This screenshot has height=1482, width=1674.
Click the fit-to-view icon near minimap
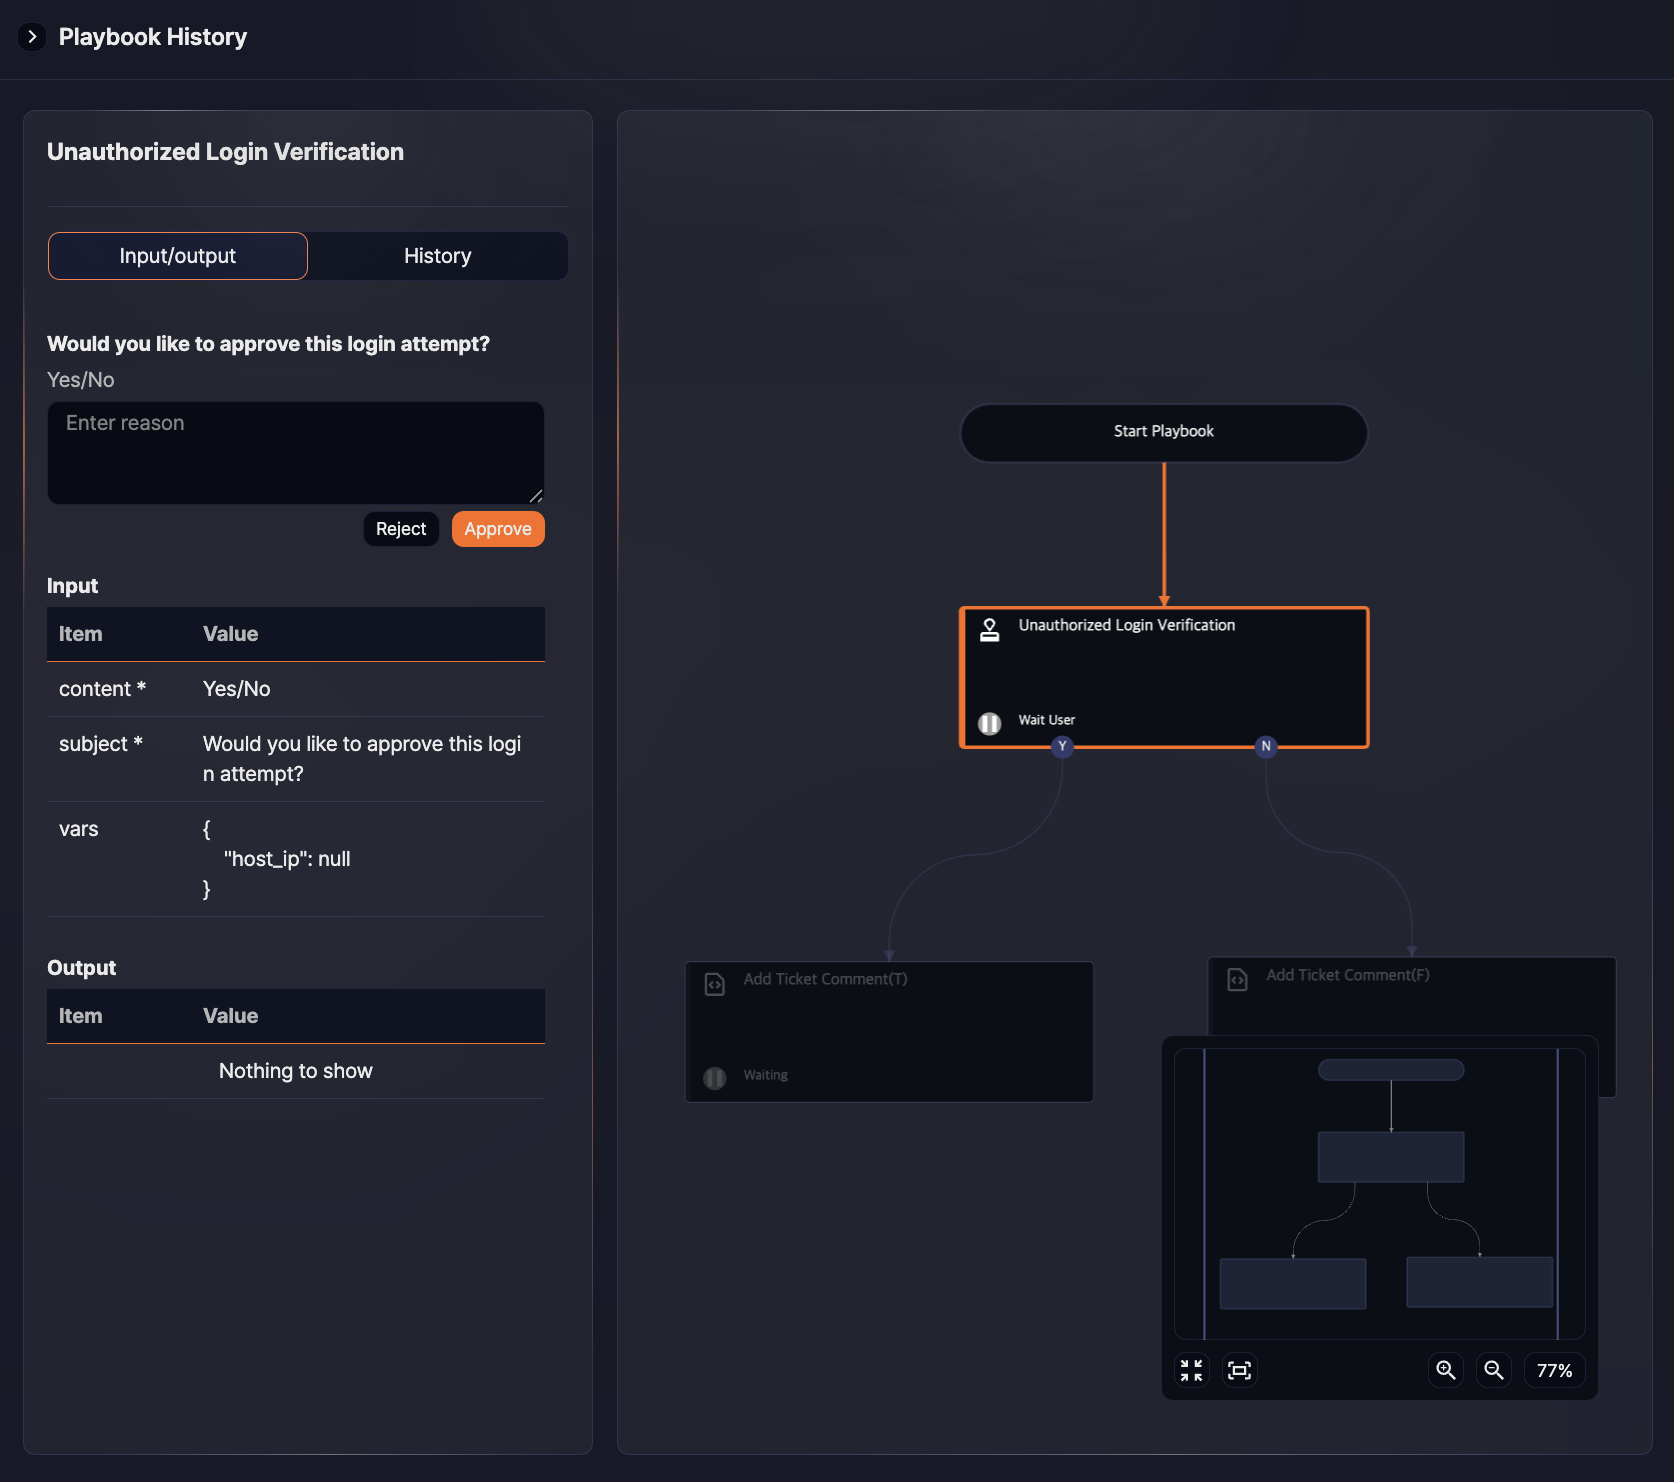[x=1240, y=1370]
